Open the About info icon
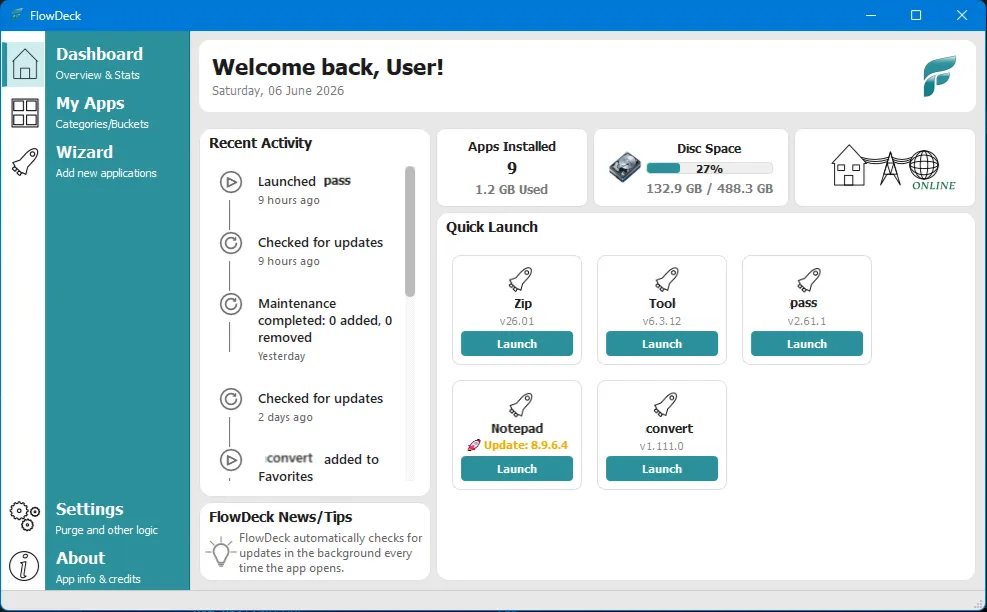 tap(25, 565)
